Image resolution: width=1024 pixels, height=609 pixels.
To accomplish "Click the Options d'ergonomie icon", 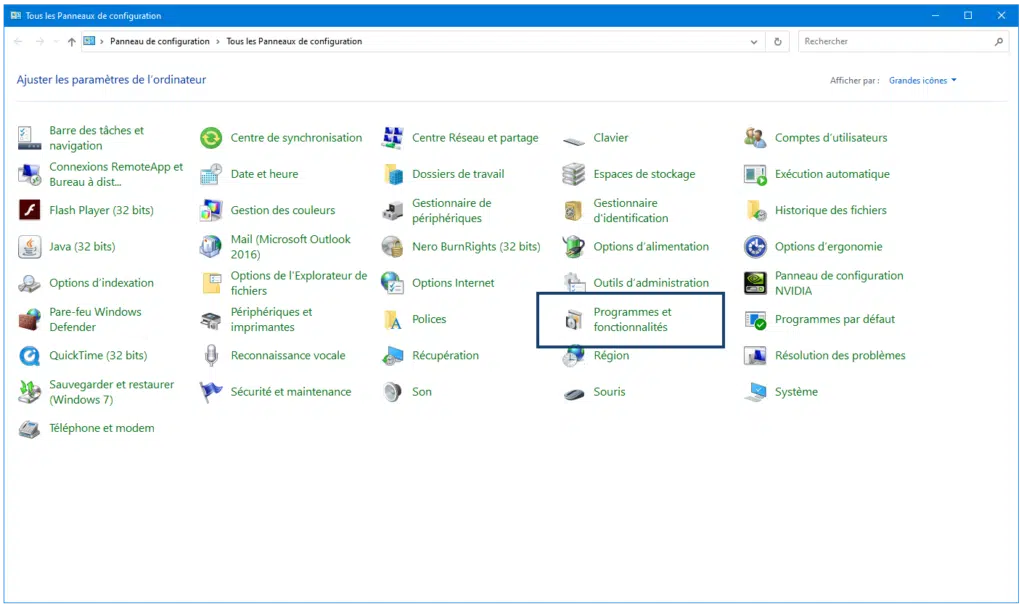I will click(756, 247).
